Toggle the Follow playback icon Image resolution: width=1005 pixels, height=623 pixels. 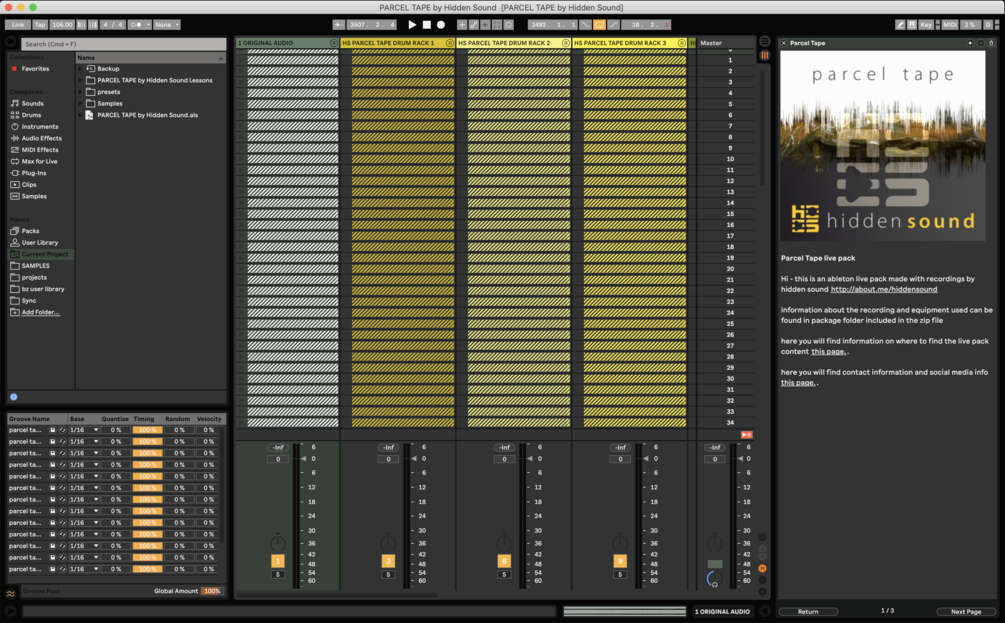[338, 24]
